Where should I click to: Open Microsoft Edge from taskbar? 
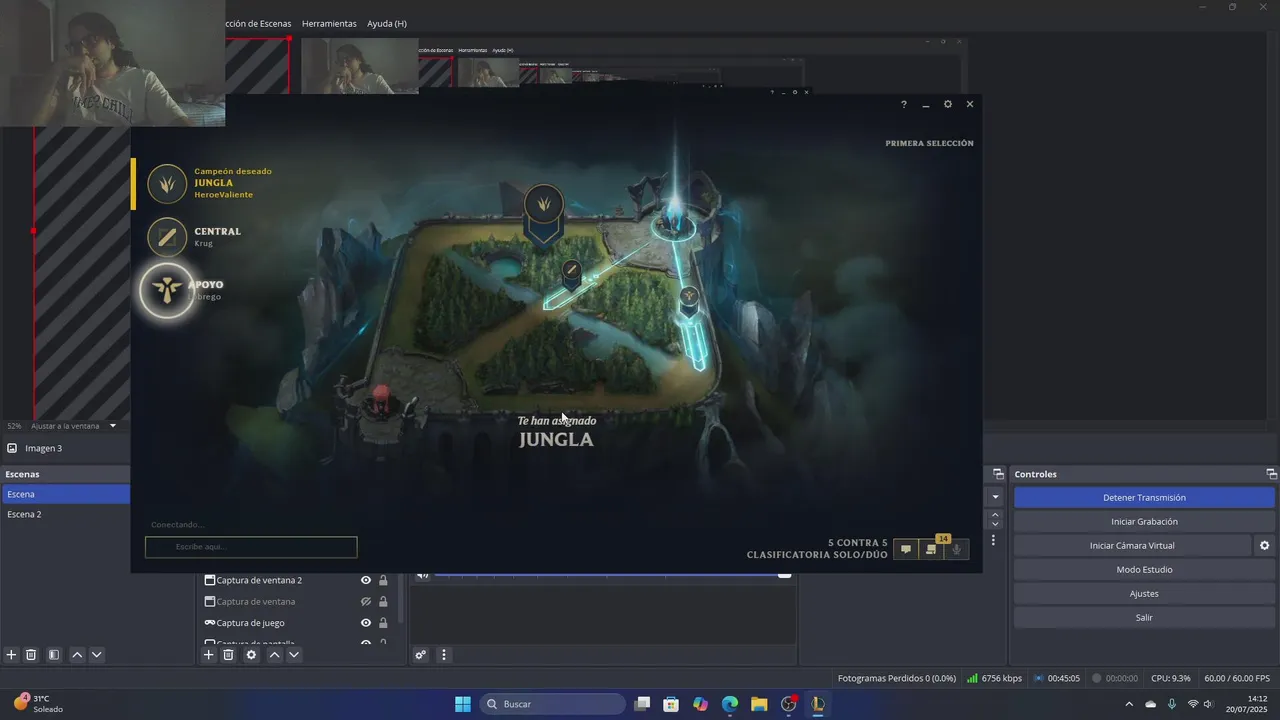tap(730, 704)
